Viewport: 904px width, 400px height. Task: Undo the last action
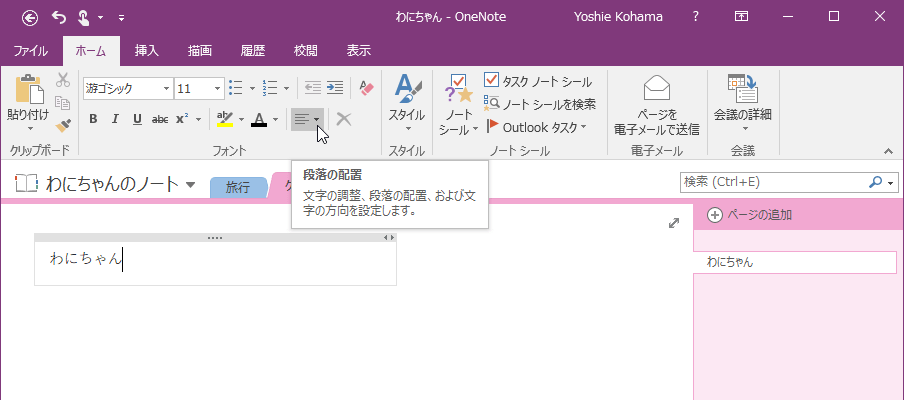(59, 17)
